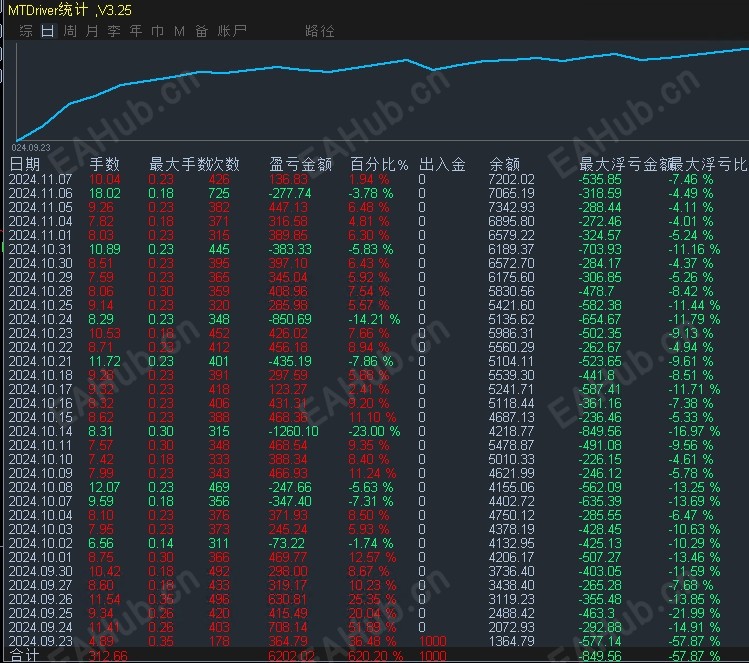Viewport: 749px width, 663px height.
Task: Select the 2024.10.14 date cell
Action: pyautogui.click(x=41, y=431)
